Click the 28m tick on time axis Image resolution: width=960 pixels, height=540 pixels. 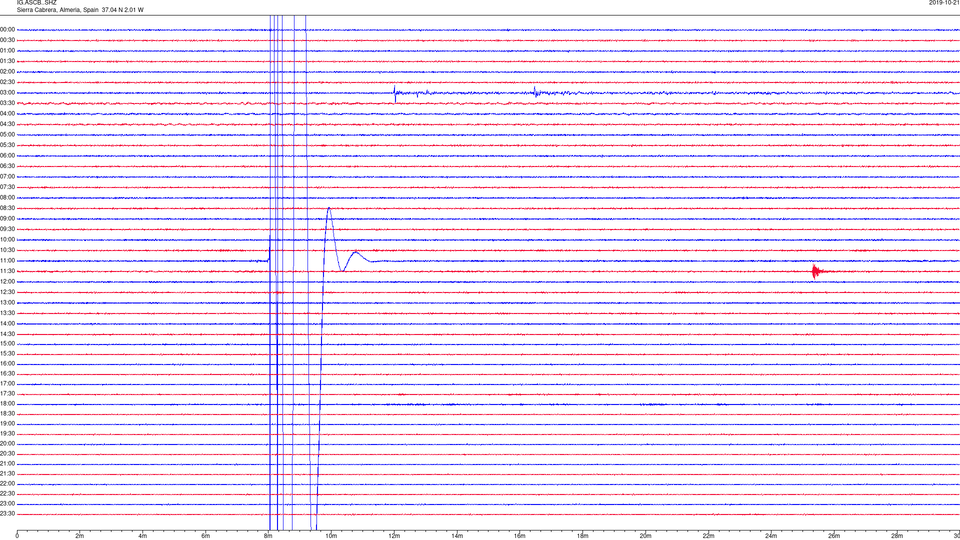coord(897,536)
